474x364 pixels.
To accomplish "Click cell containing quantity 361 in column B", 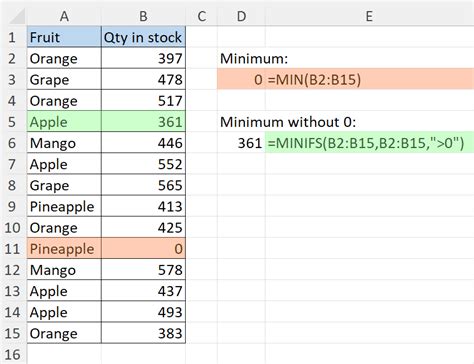I will tap(143, 122).
